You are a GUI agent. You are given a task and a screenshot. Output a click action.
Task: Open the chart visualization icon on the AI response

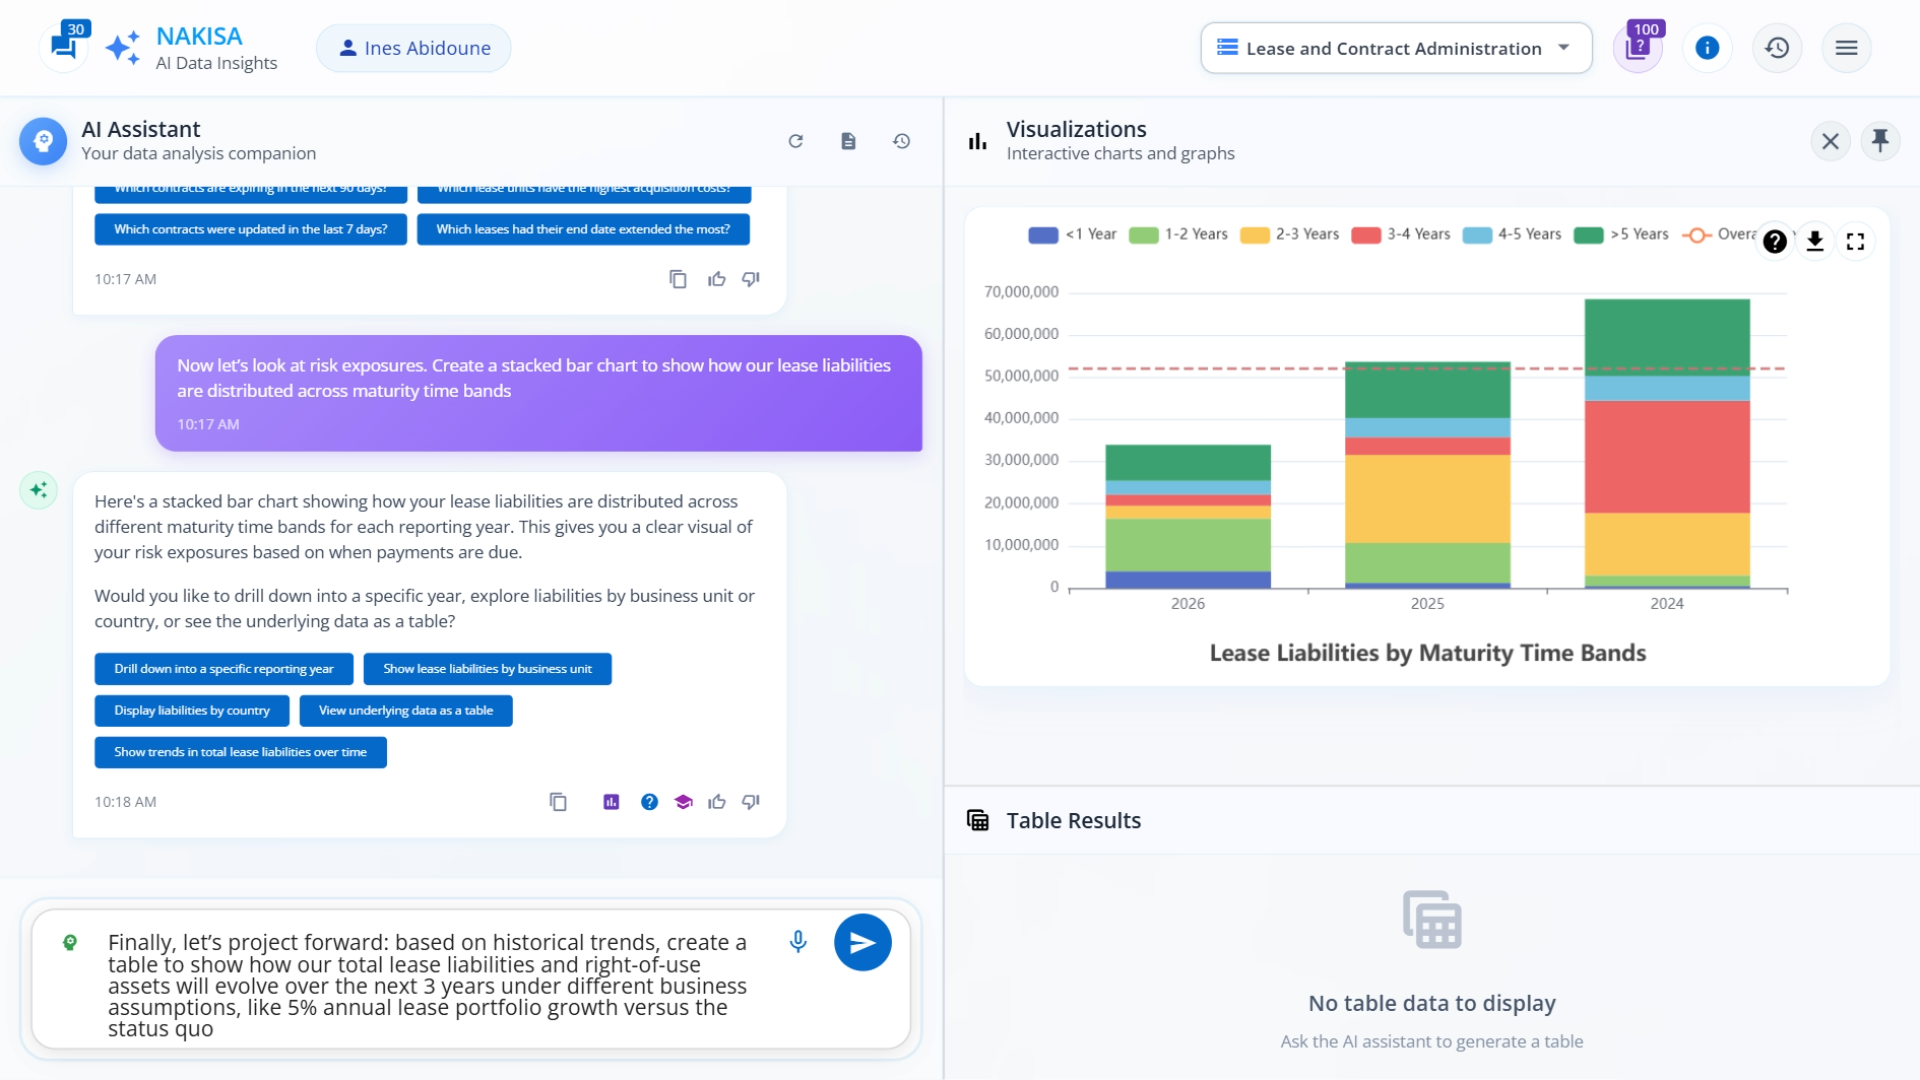point(611,801)
